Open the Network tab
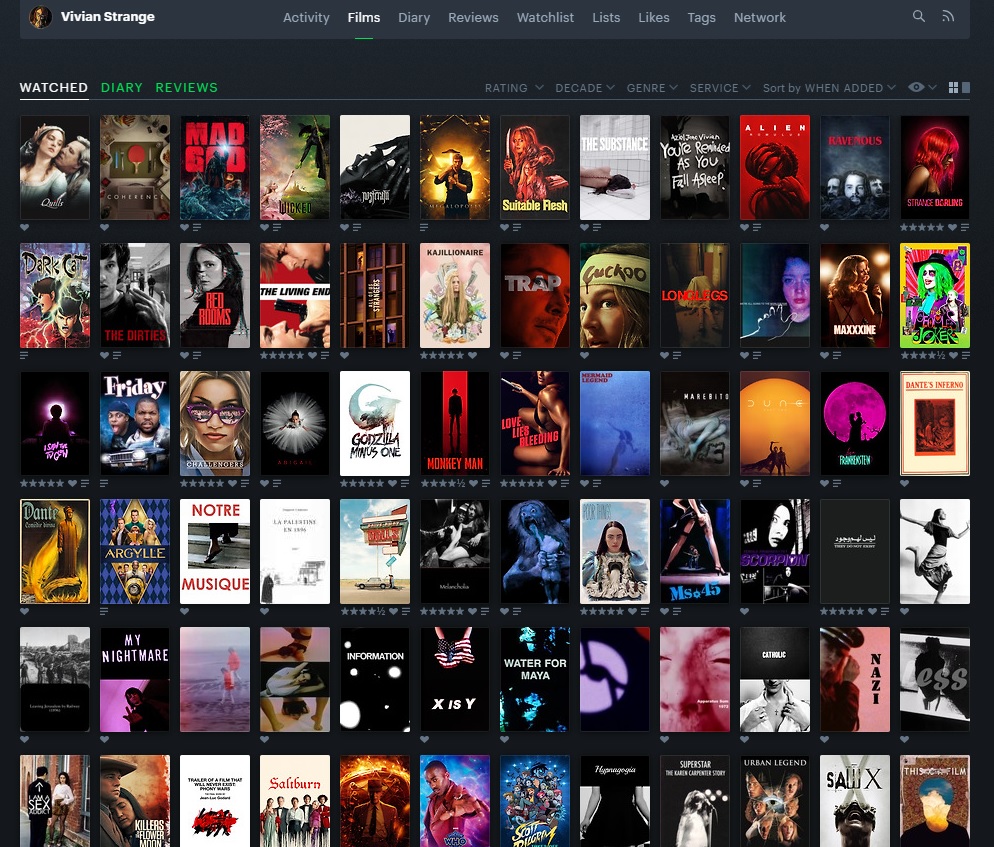This screenshot has width=994, height=847. tap(759, 18)
